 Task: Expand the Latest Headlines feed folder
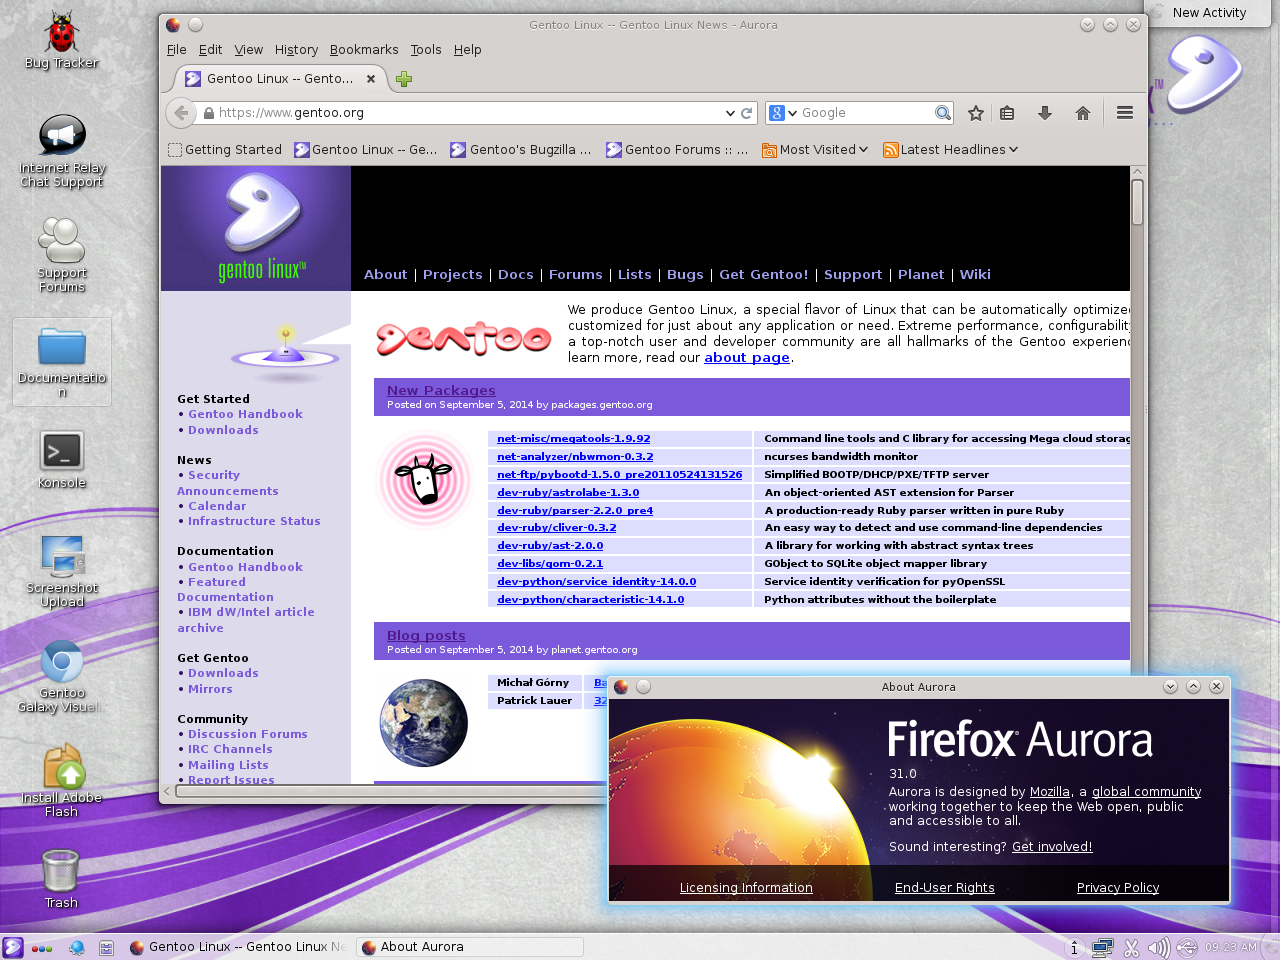pyautogui.click(x=950, y=150)
